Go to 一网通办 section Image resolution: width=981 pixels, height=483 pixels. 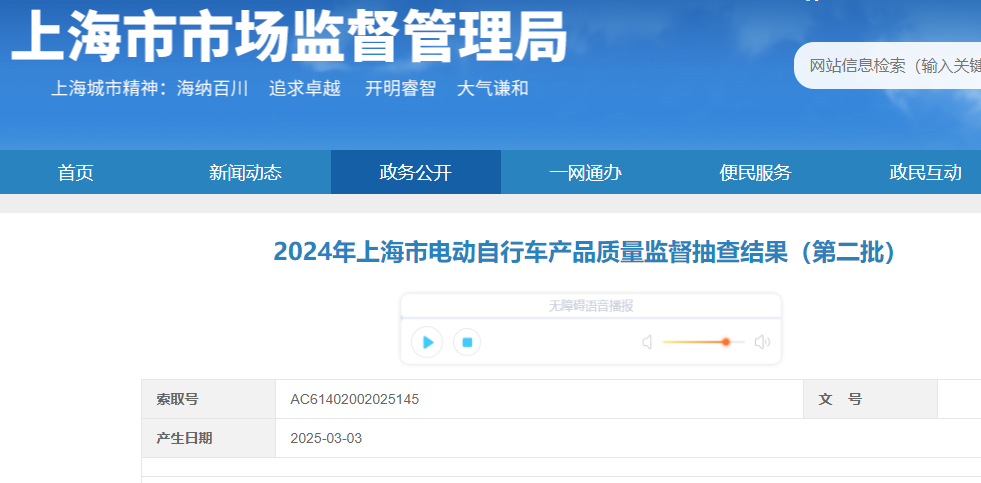point(586,172)
